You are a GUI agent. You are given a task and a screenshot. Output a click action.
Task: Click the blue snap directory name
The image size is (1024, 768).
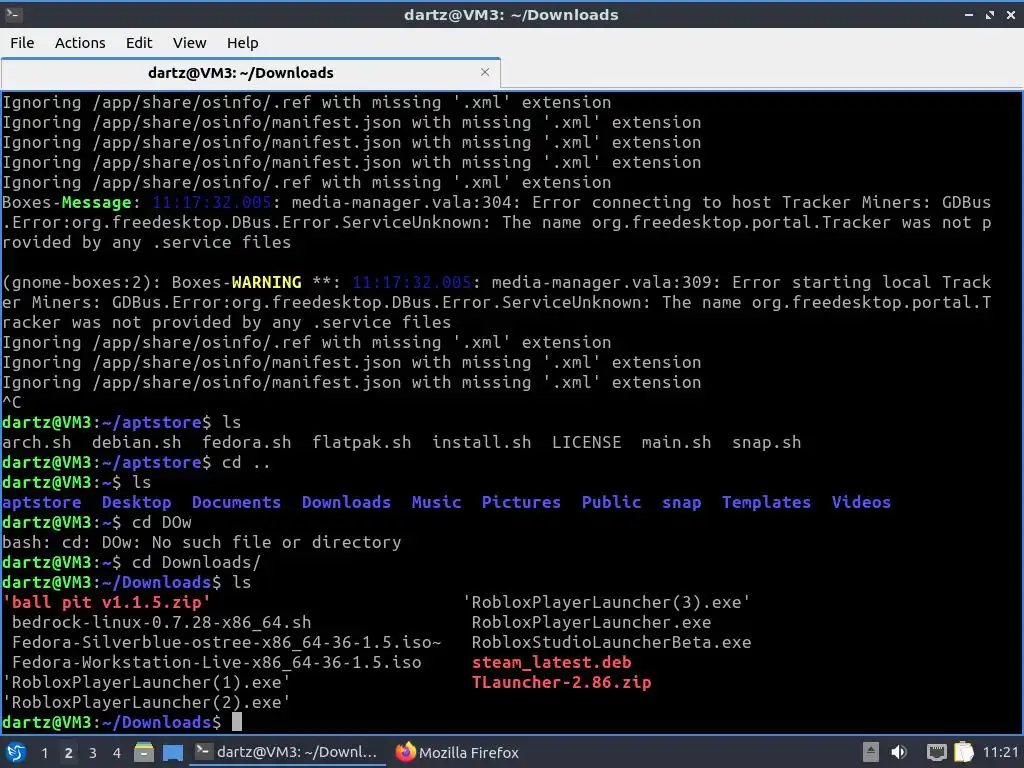(x=681, y=502)
